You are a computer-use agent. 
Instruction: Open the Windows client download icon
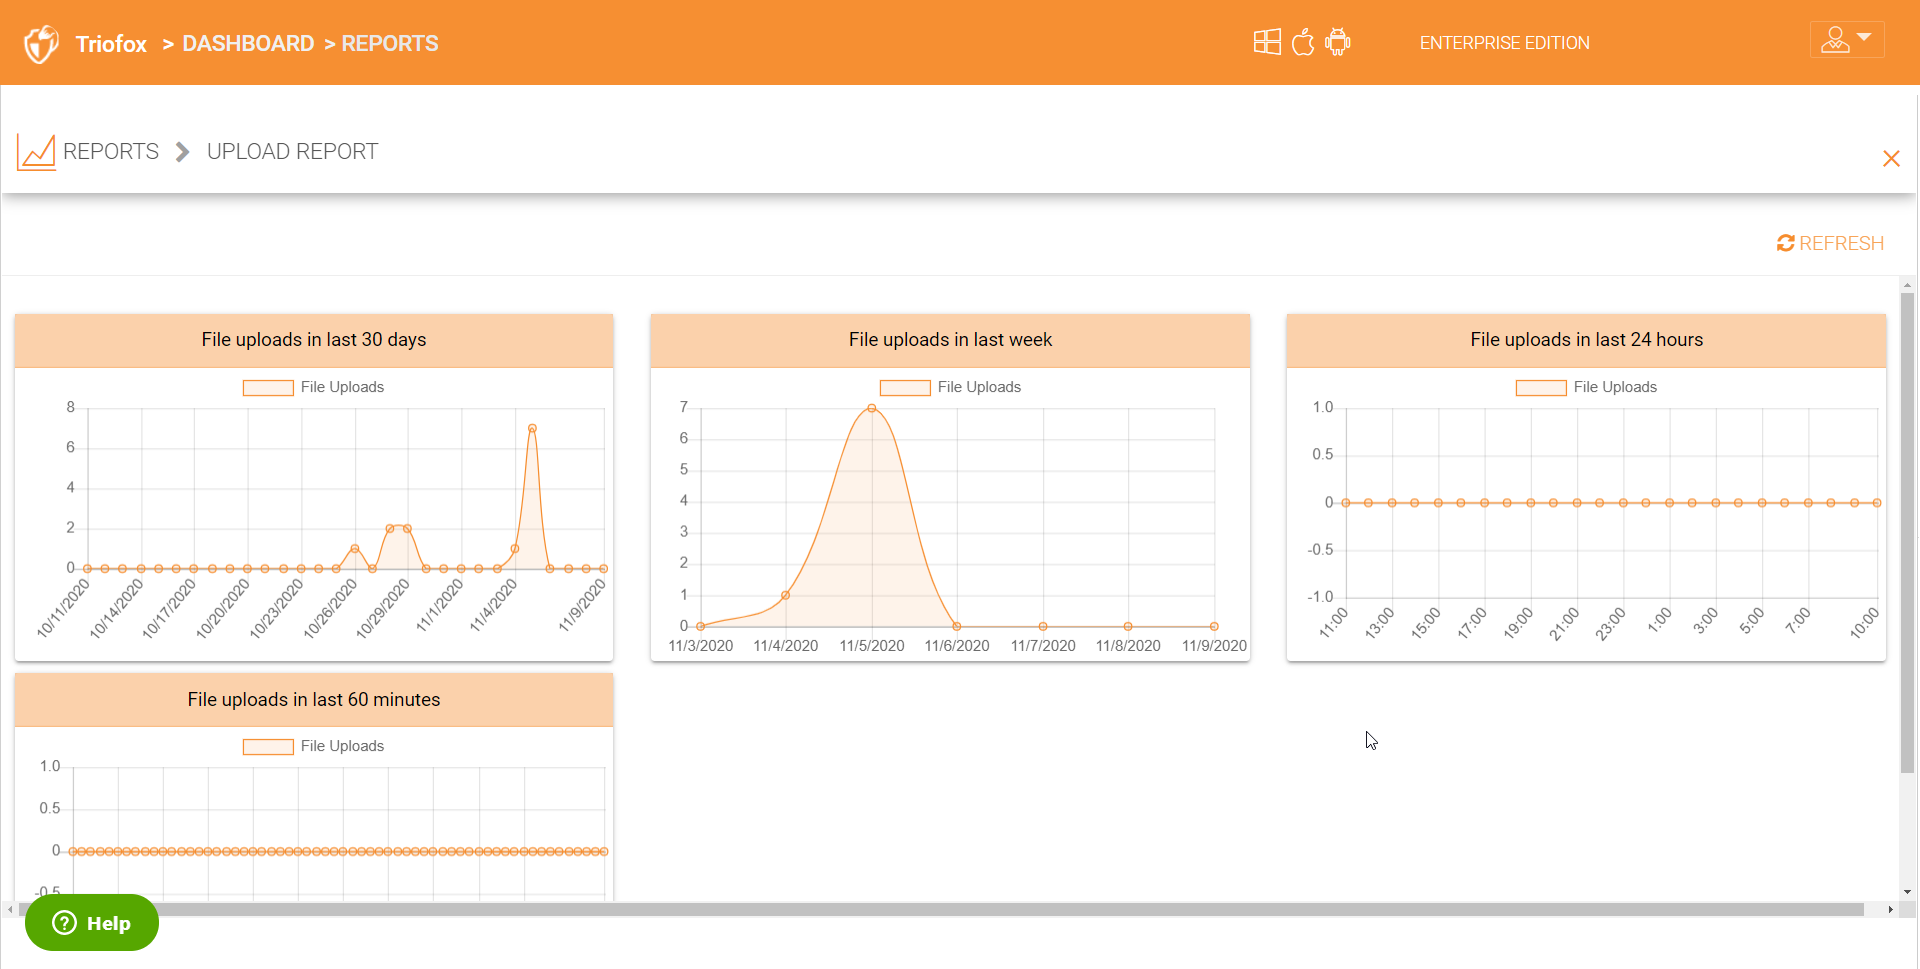click(1267, 42)
